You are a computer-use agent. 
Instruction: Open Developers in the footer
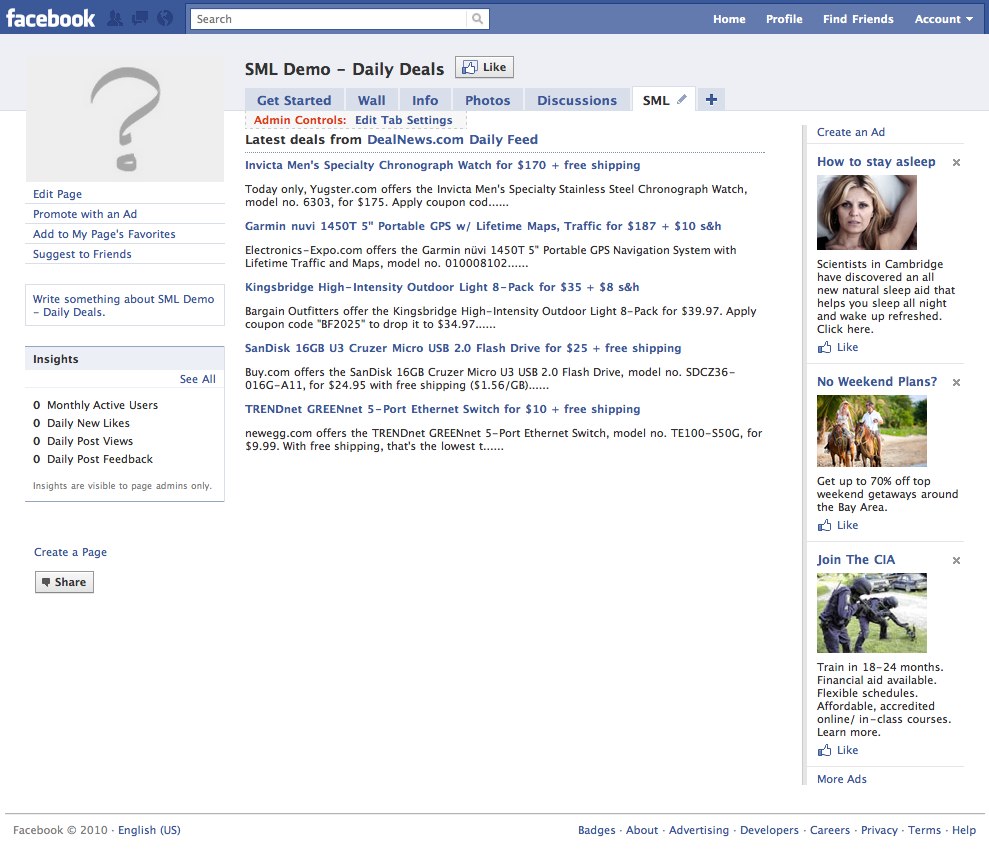769,830
